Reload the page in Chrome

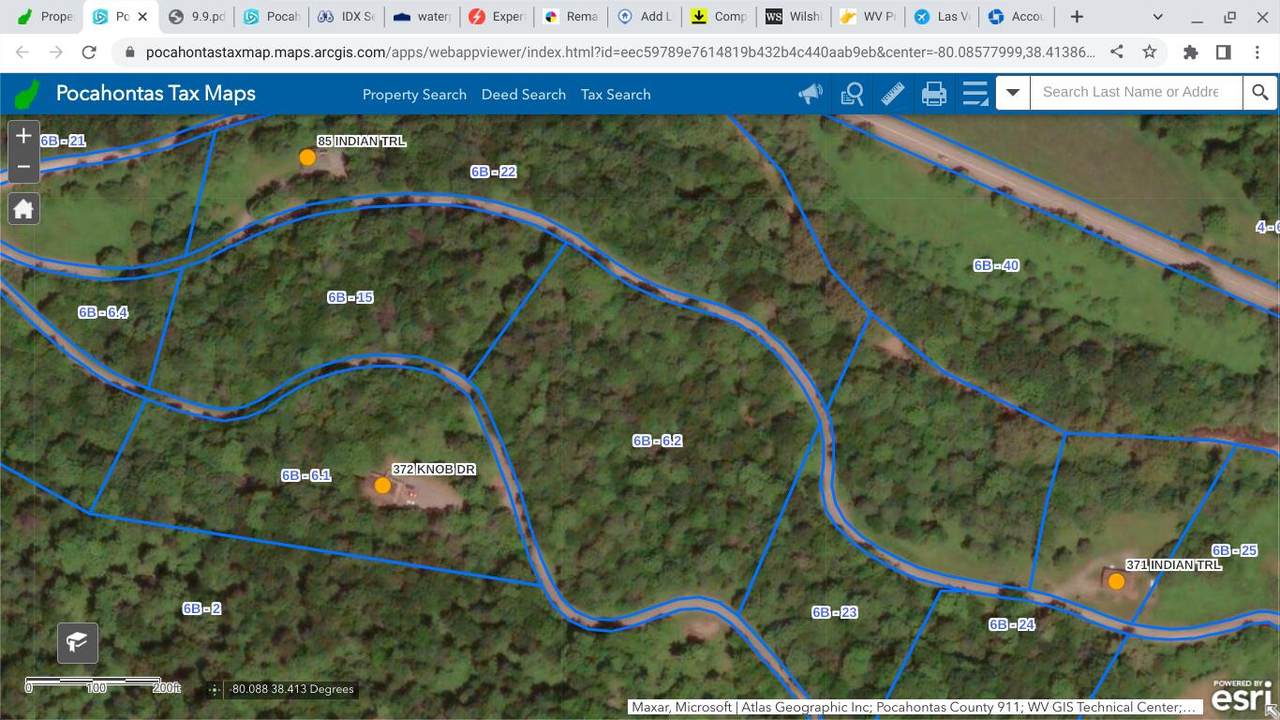pyautogui.click(x=89, y=52)
